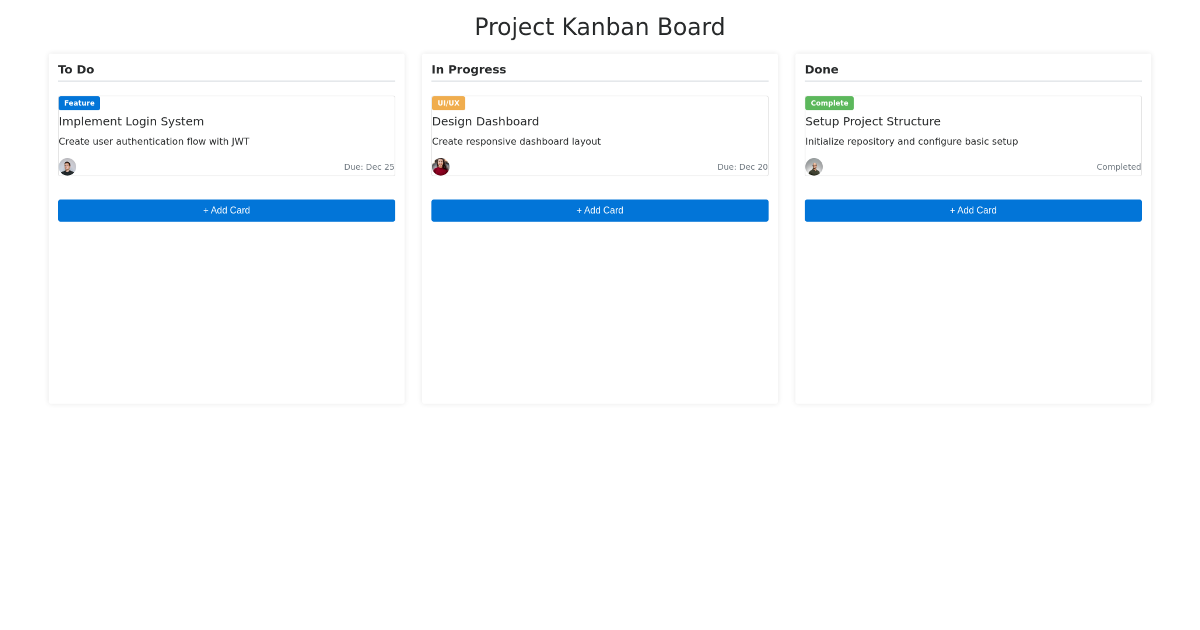Click the blue Feature tag on Implement Login System
1200x630 pixels.
click(78, 102)
